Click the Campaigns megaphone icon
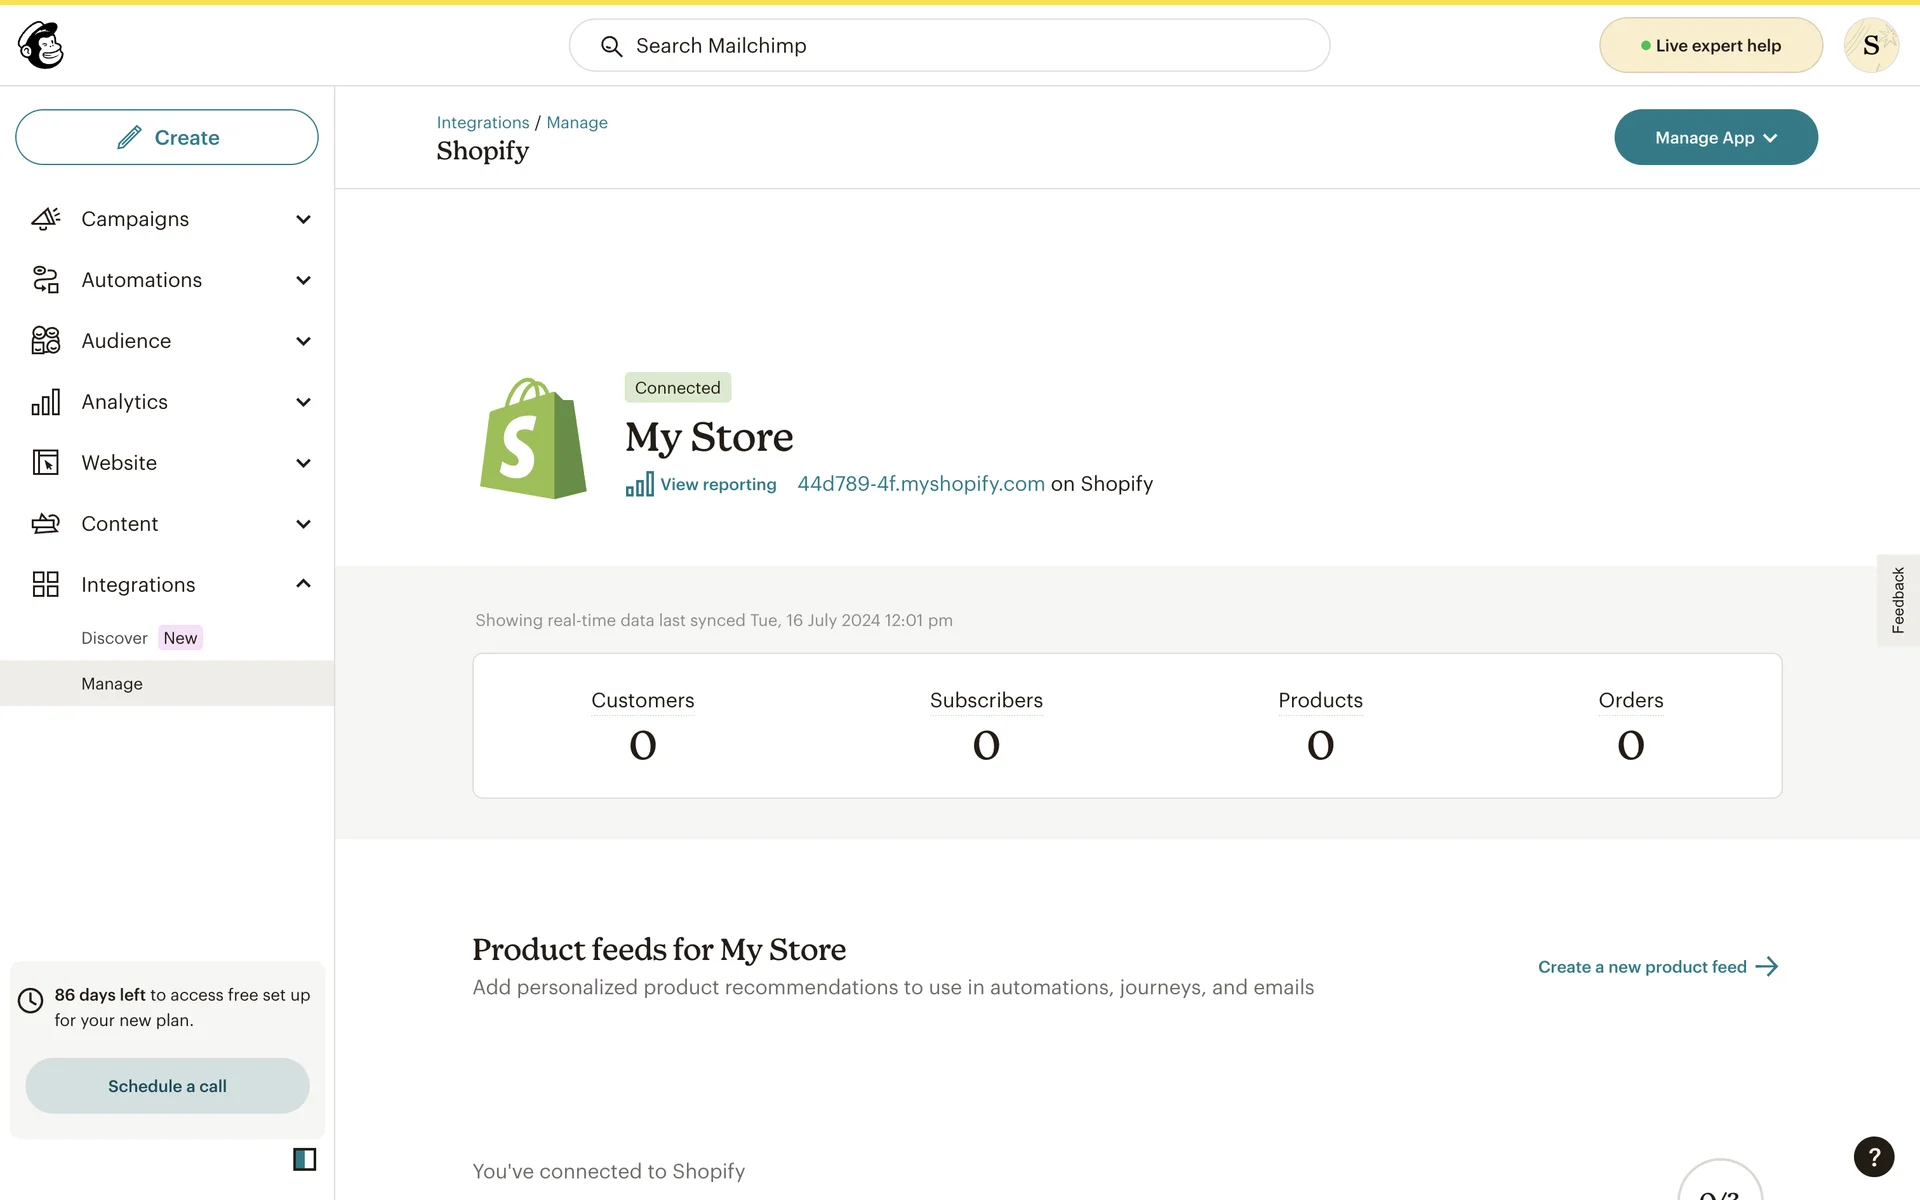Screen dimensions: 1920x1200 (x=46, y=219)
